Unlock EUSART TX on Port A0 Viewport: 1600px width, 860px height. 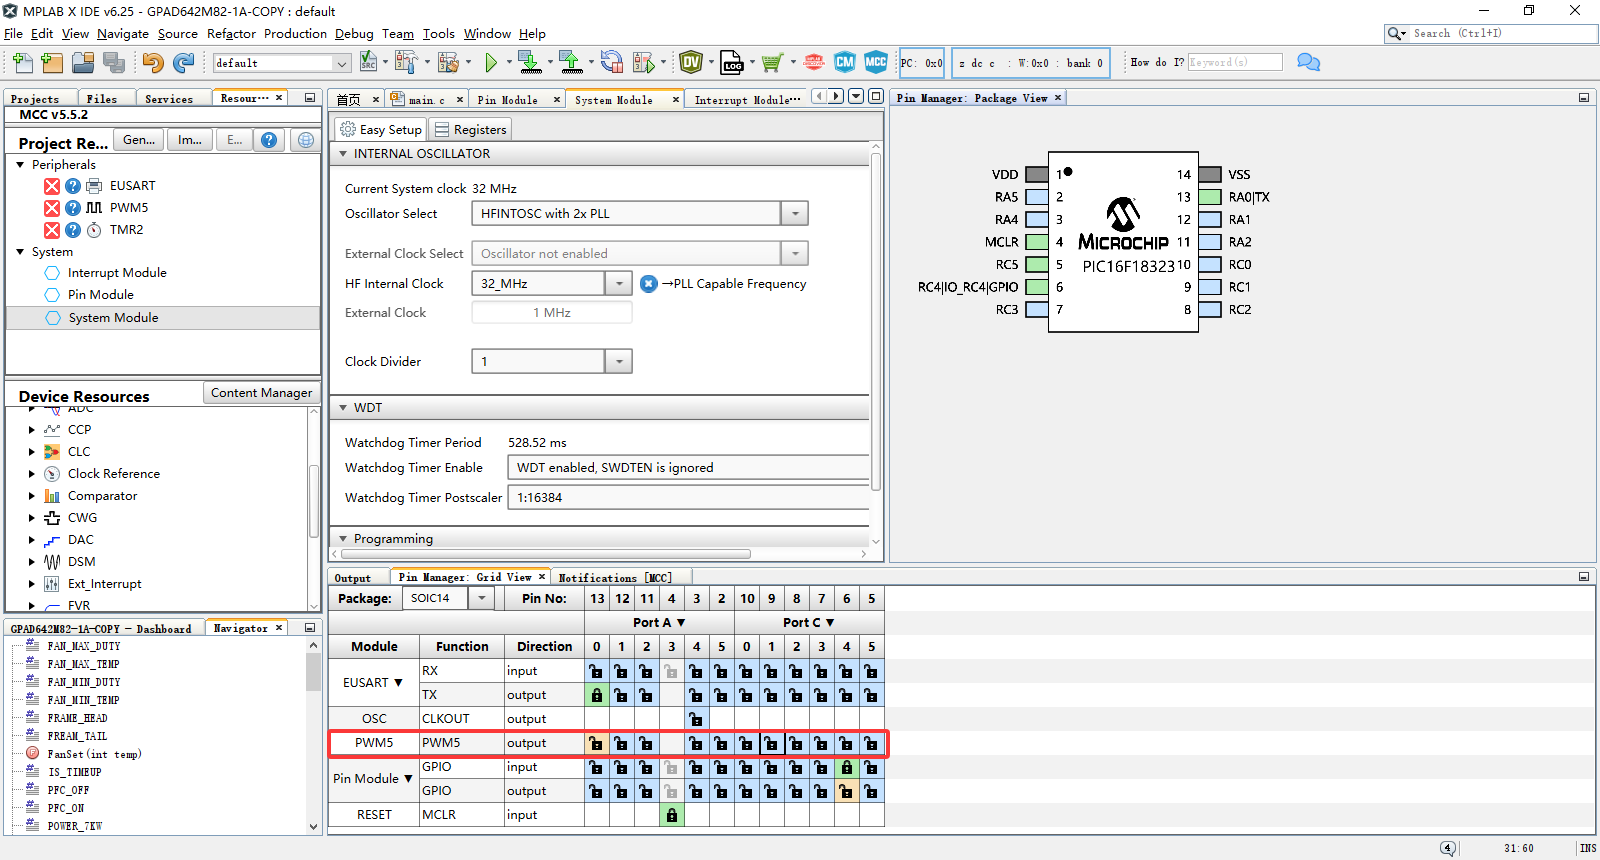point(596,695)
